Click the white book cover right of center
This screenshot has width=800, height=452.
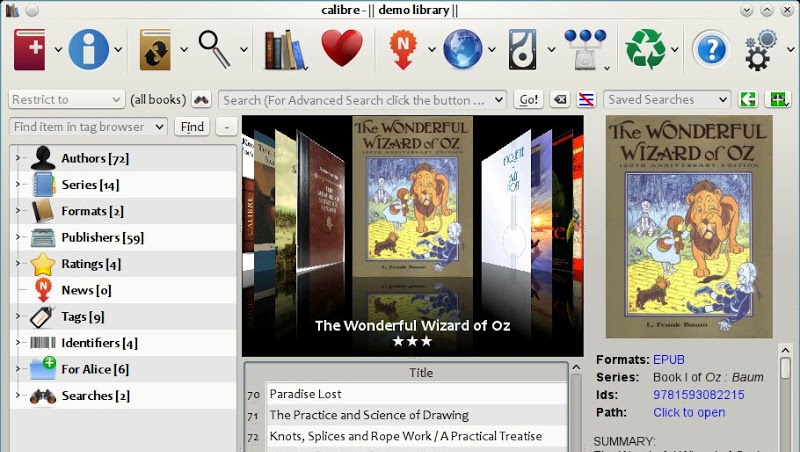(x=506, y=198)
